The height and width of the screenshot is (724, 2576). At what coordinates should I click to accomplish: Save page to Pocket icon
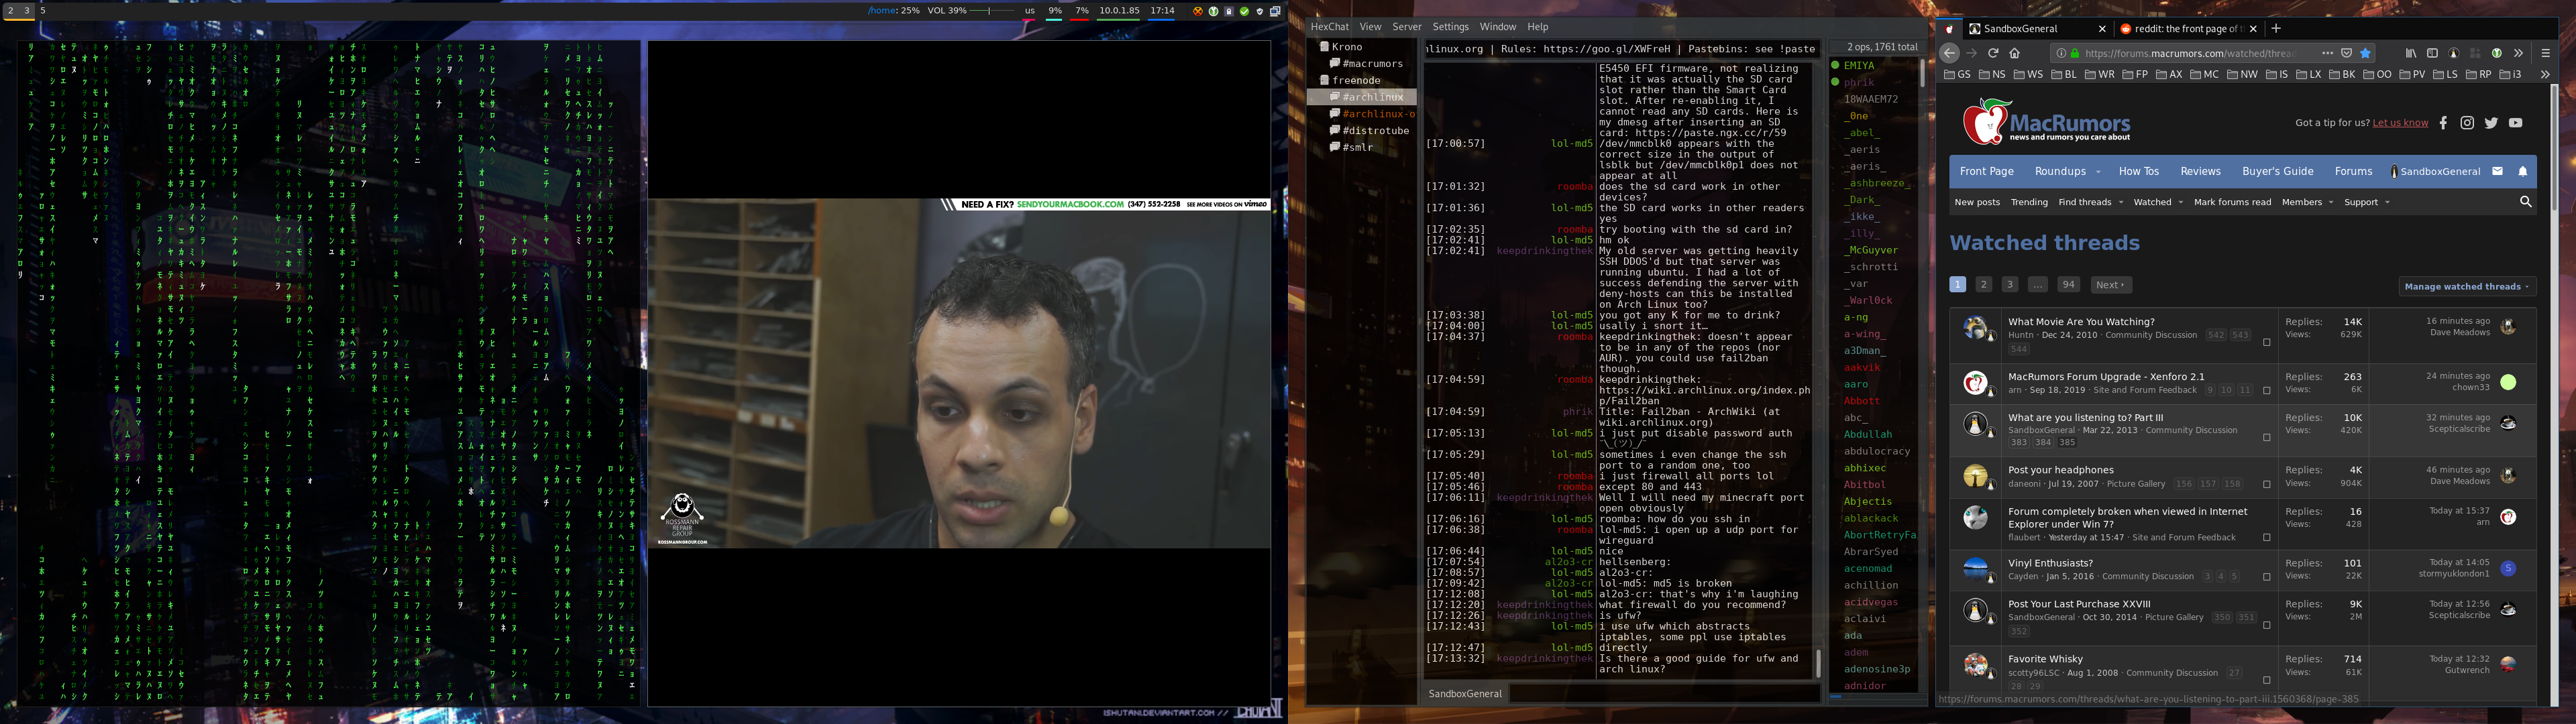coord(2346,53)
